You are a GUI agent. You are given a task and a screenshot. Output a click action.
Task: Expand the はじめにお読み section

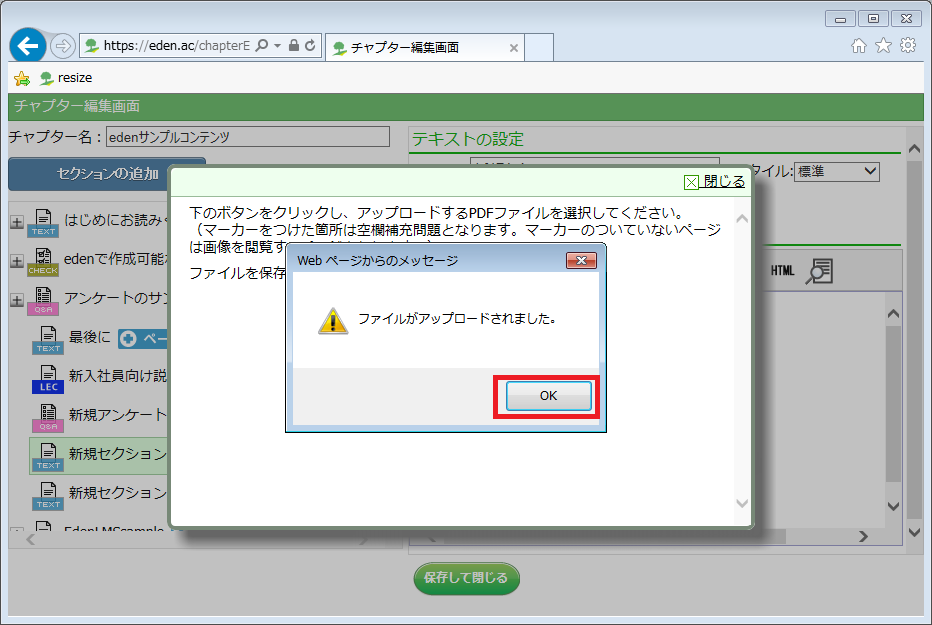pos(17,222)
